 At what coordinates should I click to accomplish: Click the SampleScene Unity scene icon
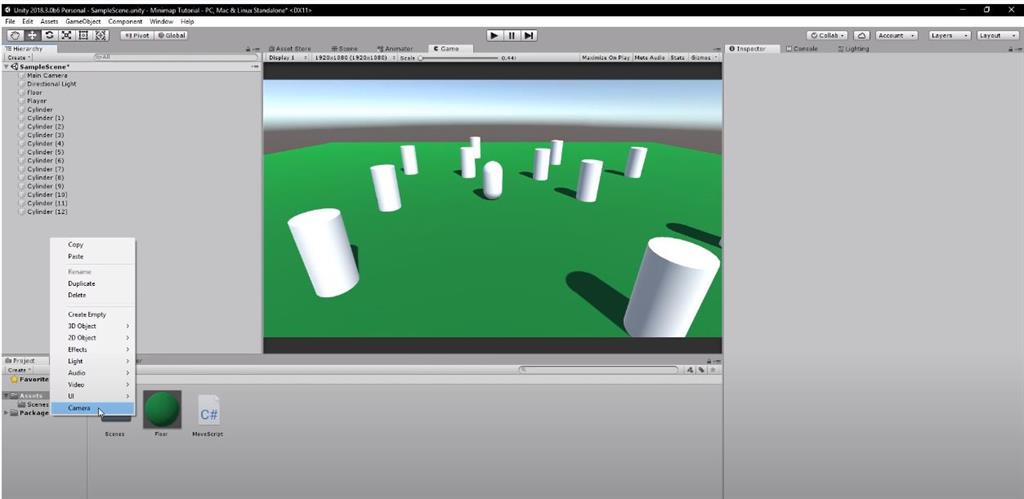[15, 67]
